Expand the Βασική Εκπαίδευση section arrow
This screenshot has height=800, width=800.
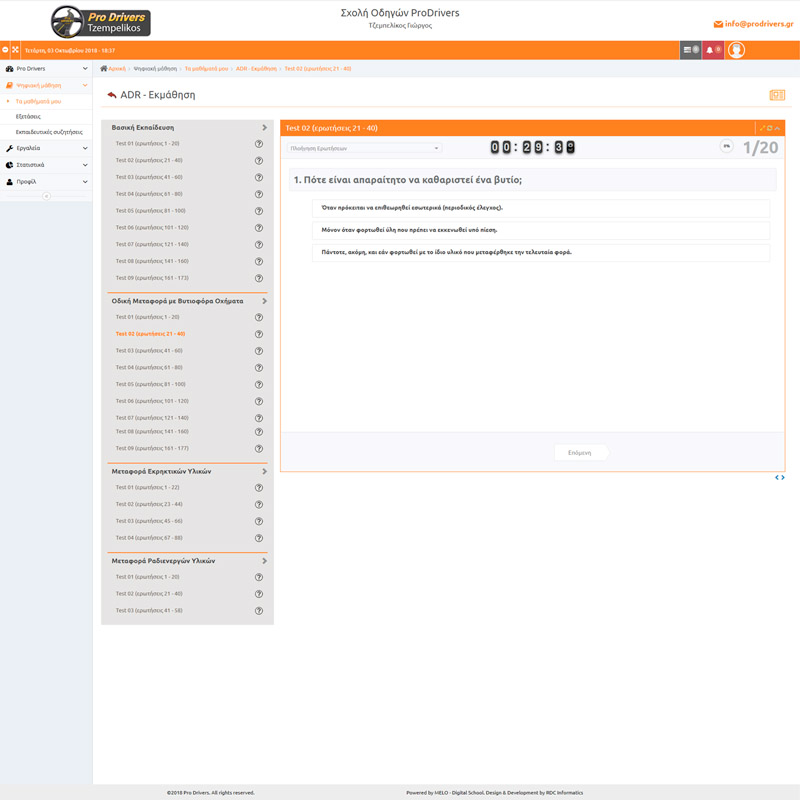click(264, 128)
